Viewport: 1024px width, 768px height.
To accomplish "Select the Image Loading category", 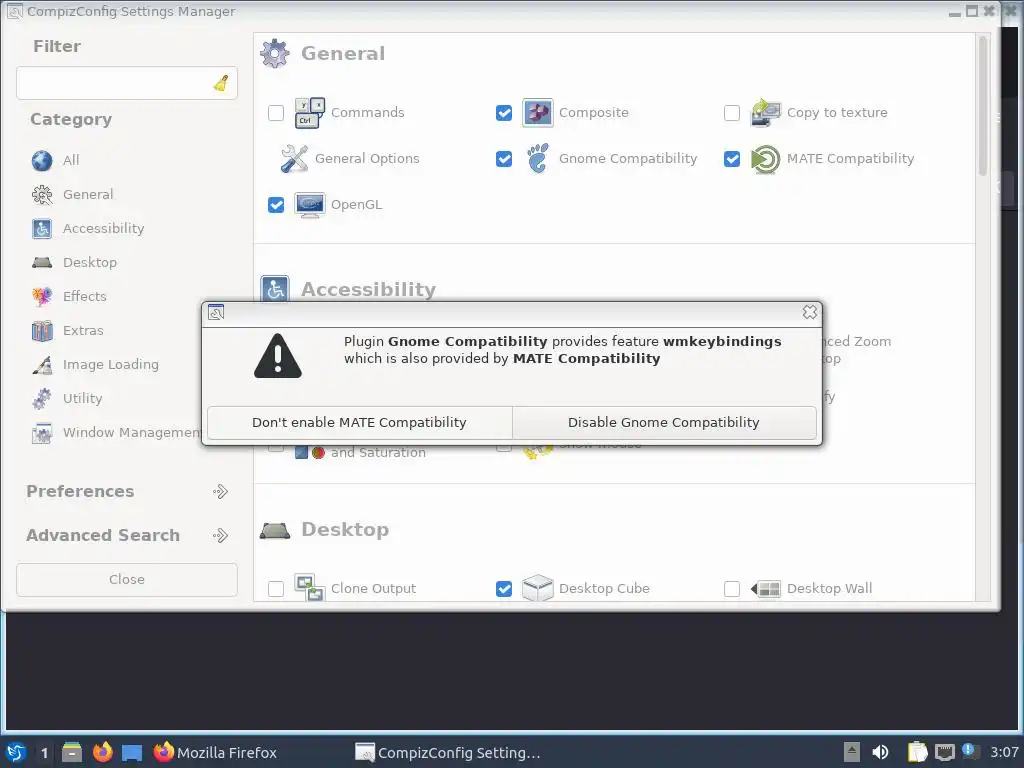I will pos(110,364).
